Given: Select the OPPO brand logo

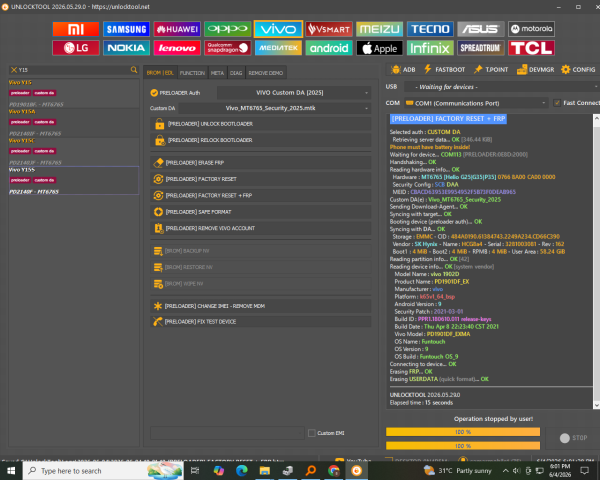Looking at the screenshot, I should 228,29.
